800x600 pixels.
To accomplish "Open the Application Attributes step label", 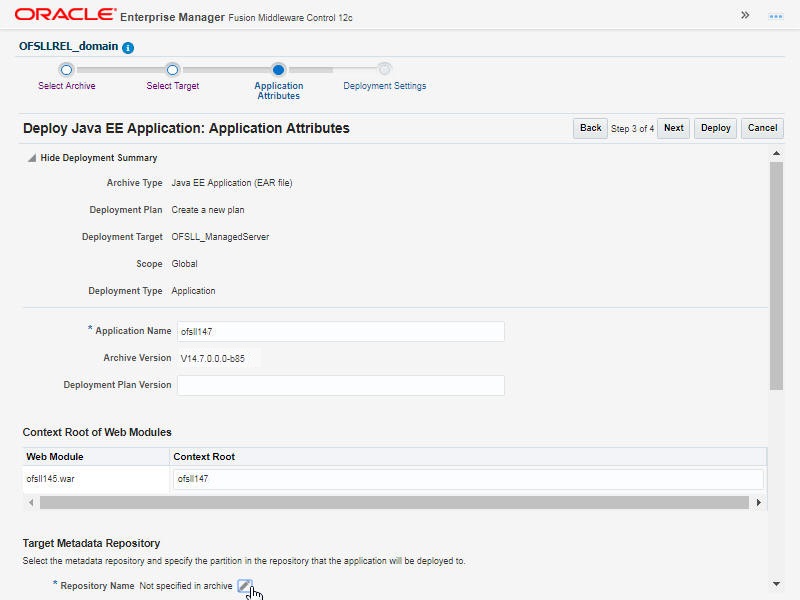I will click(x=279, y=91).
